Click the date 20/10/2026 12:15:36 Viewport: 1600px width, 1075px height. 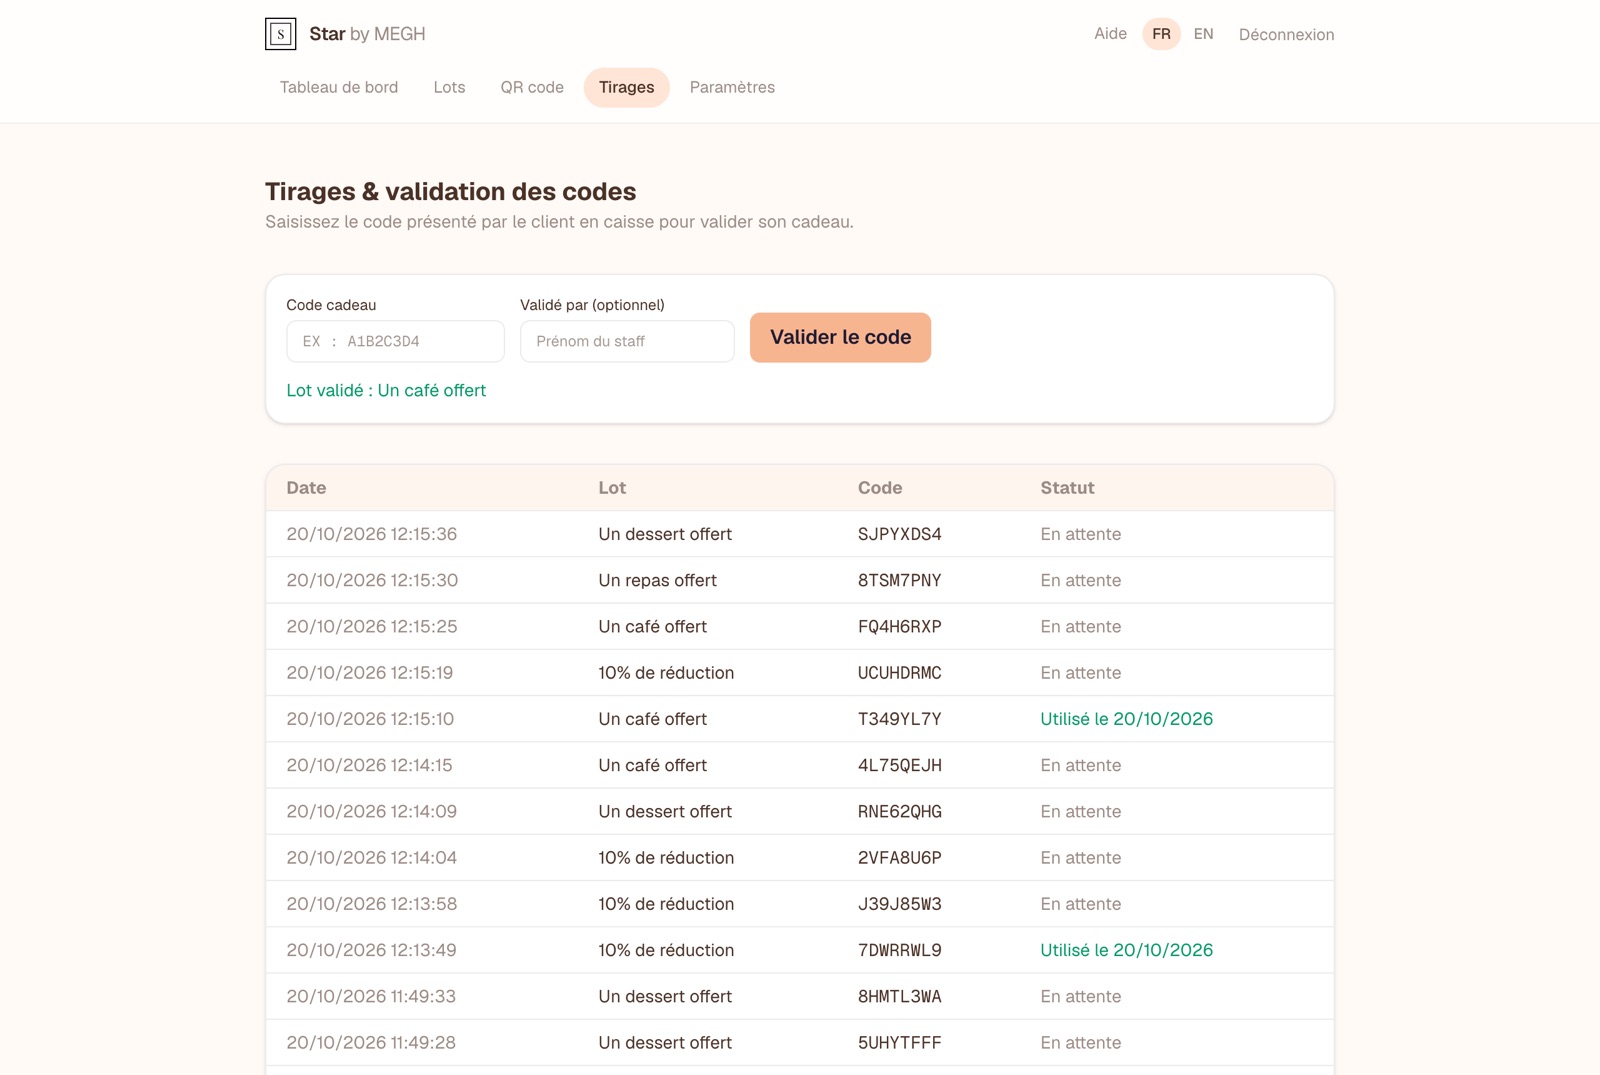[372, 534]
